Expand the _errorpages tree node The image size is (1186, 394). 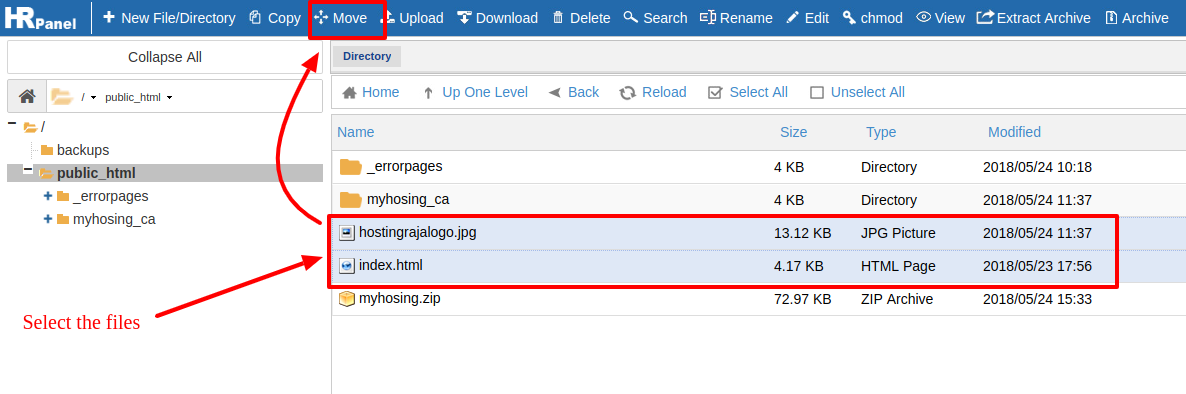point(48,196)
